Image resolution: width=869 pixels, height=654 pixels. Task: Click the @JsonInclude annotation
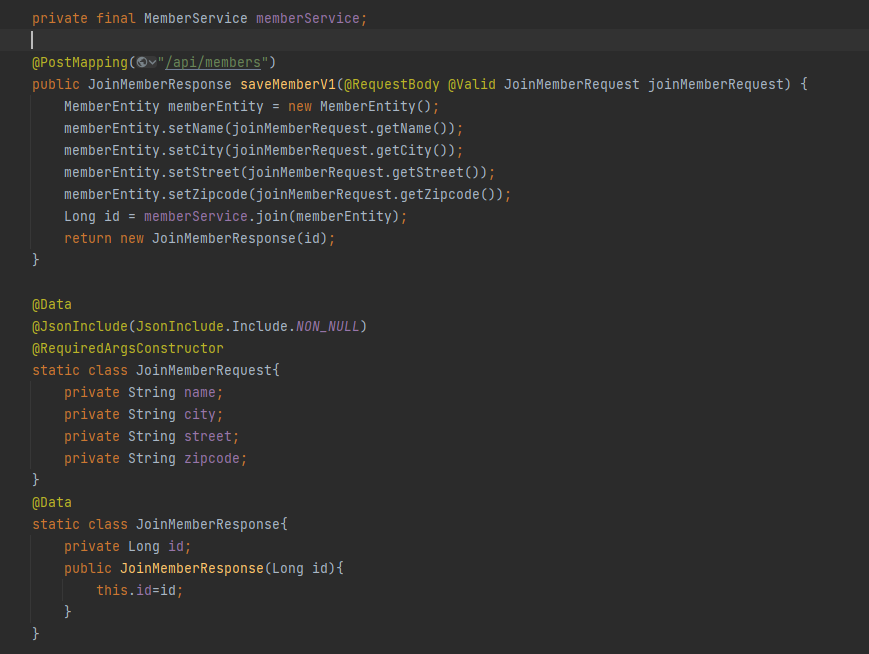pyautogui.click(x=80, y=326)
